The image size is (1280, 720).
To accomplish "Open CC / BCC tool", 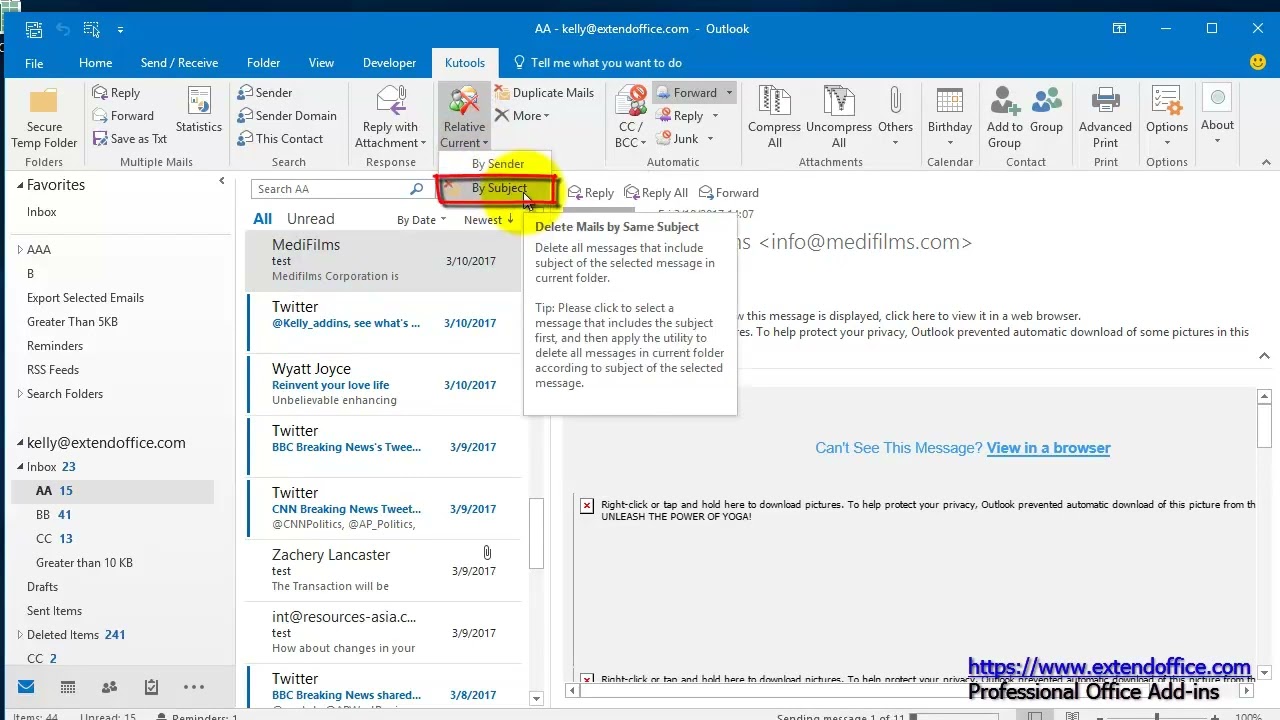I will click(x=631, y=118).
